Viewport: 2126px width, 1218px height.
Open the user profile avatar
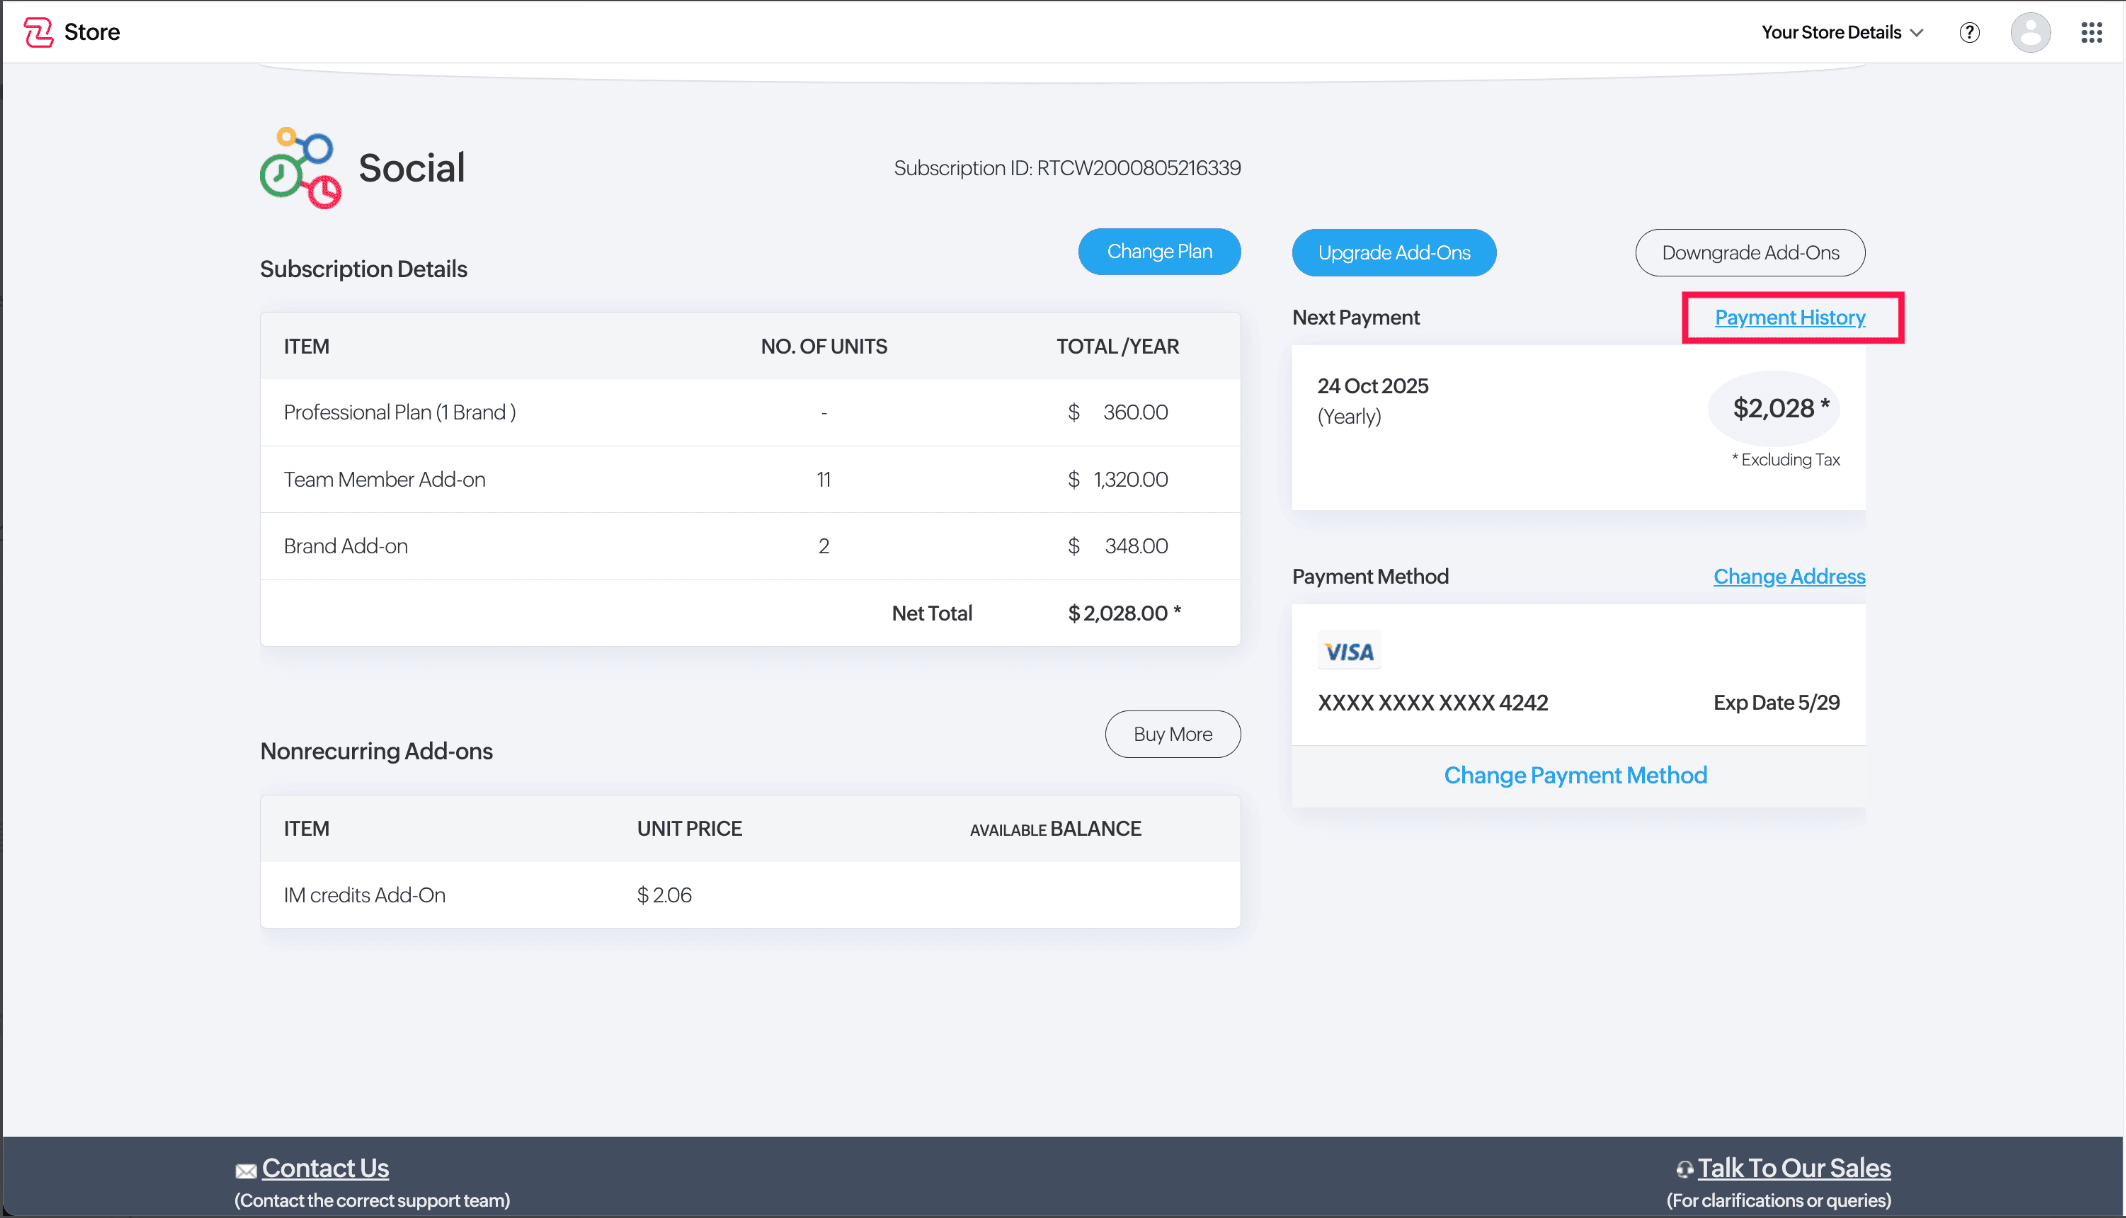point(2030,32)
